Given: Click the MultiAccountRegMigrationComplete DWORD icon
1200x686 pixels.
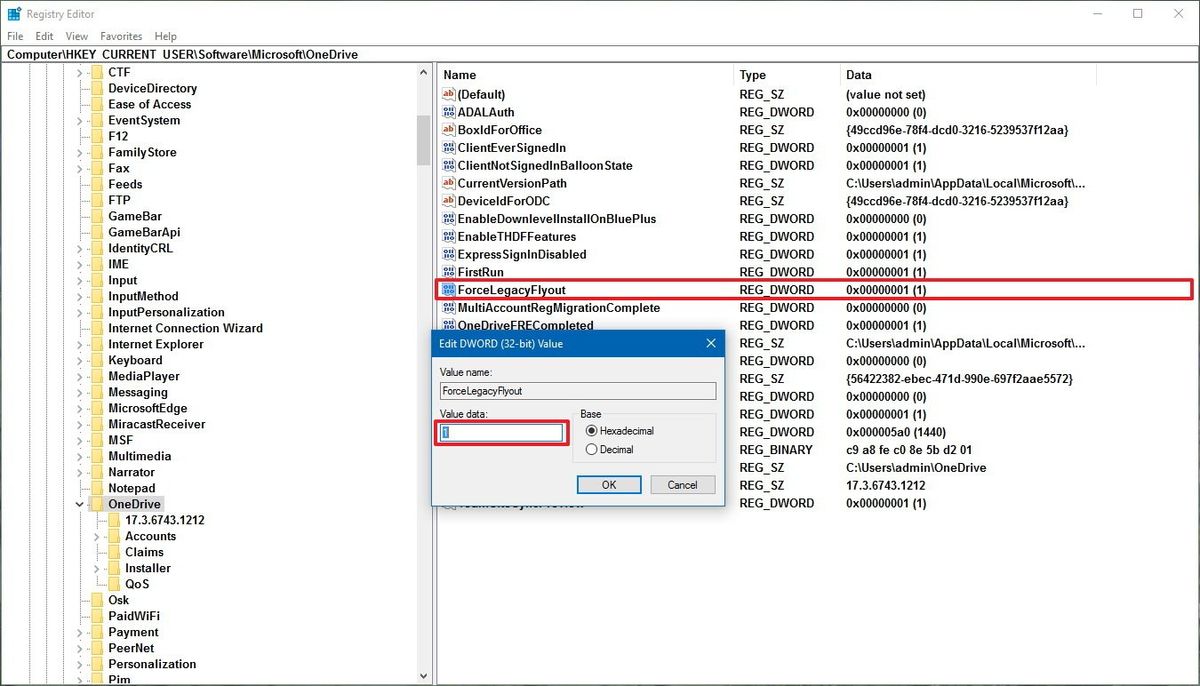Looking at the screenshot, I should pos(449,308).
